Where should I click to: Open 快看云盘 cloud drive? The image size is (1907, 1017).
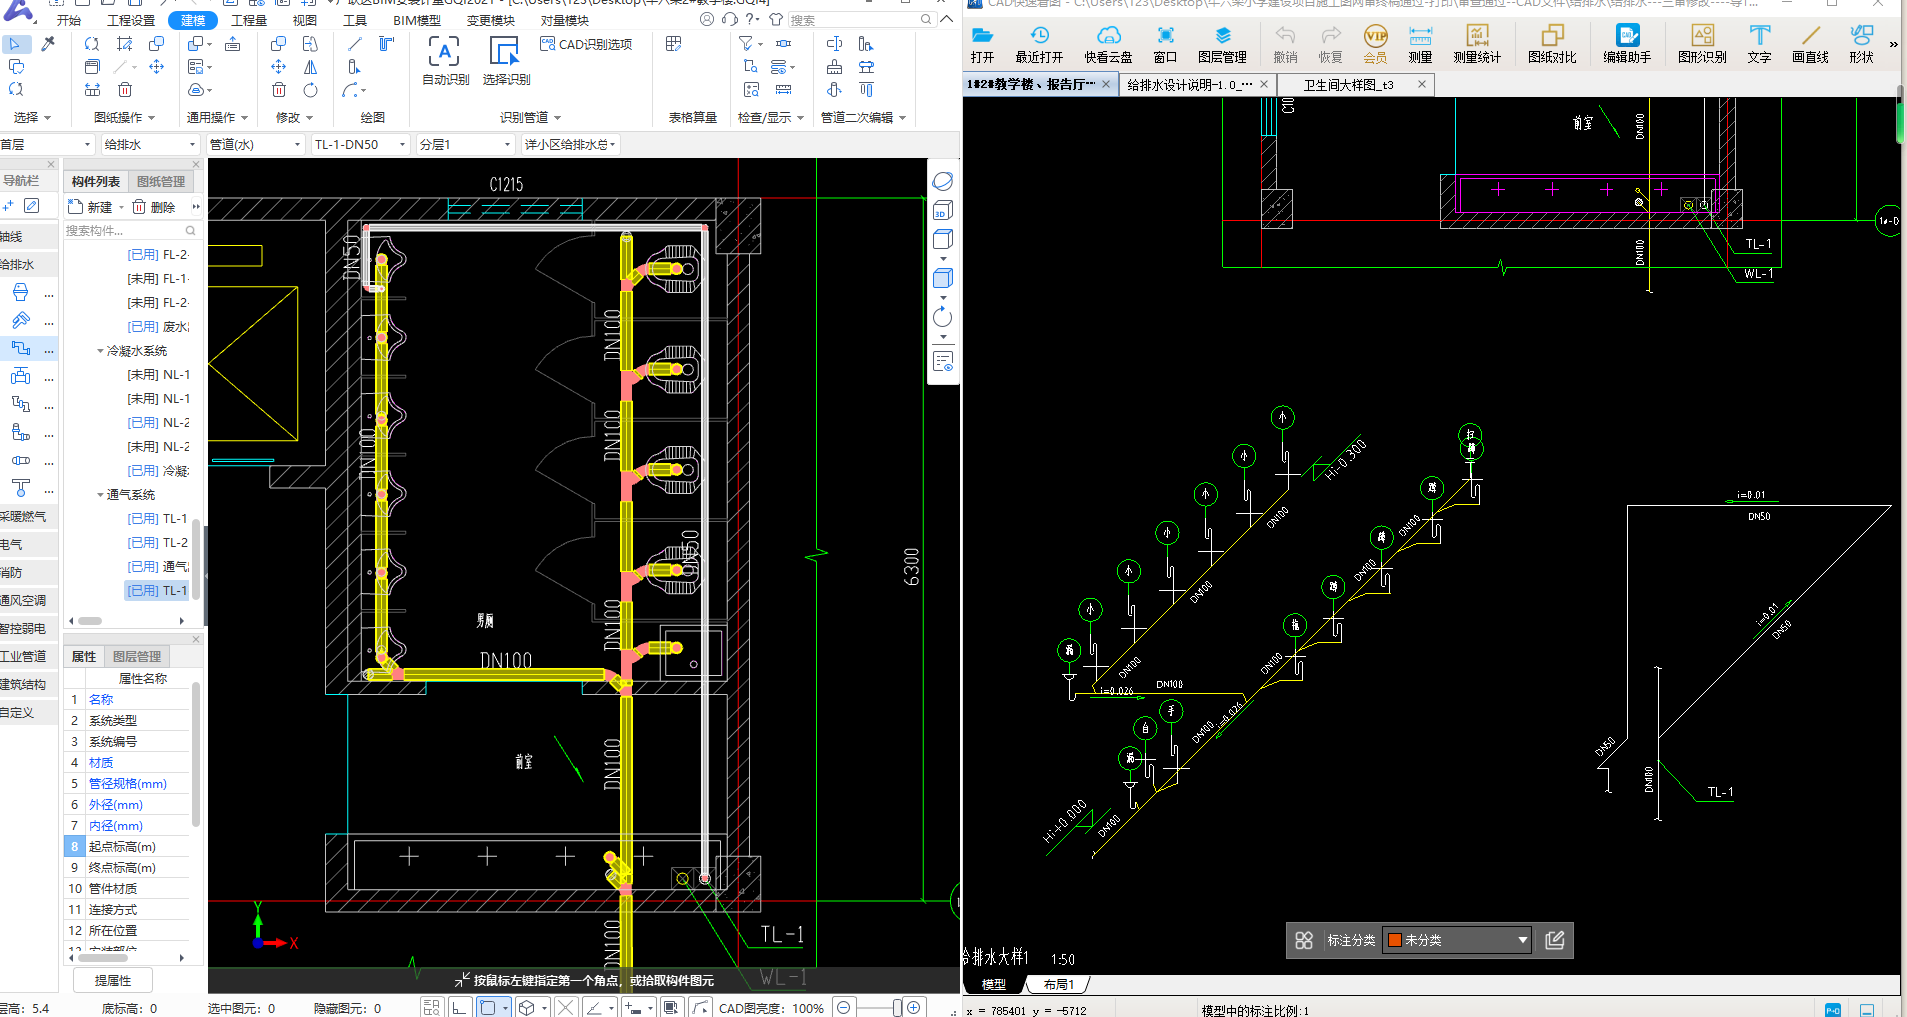(1108, 46)
